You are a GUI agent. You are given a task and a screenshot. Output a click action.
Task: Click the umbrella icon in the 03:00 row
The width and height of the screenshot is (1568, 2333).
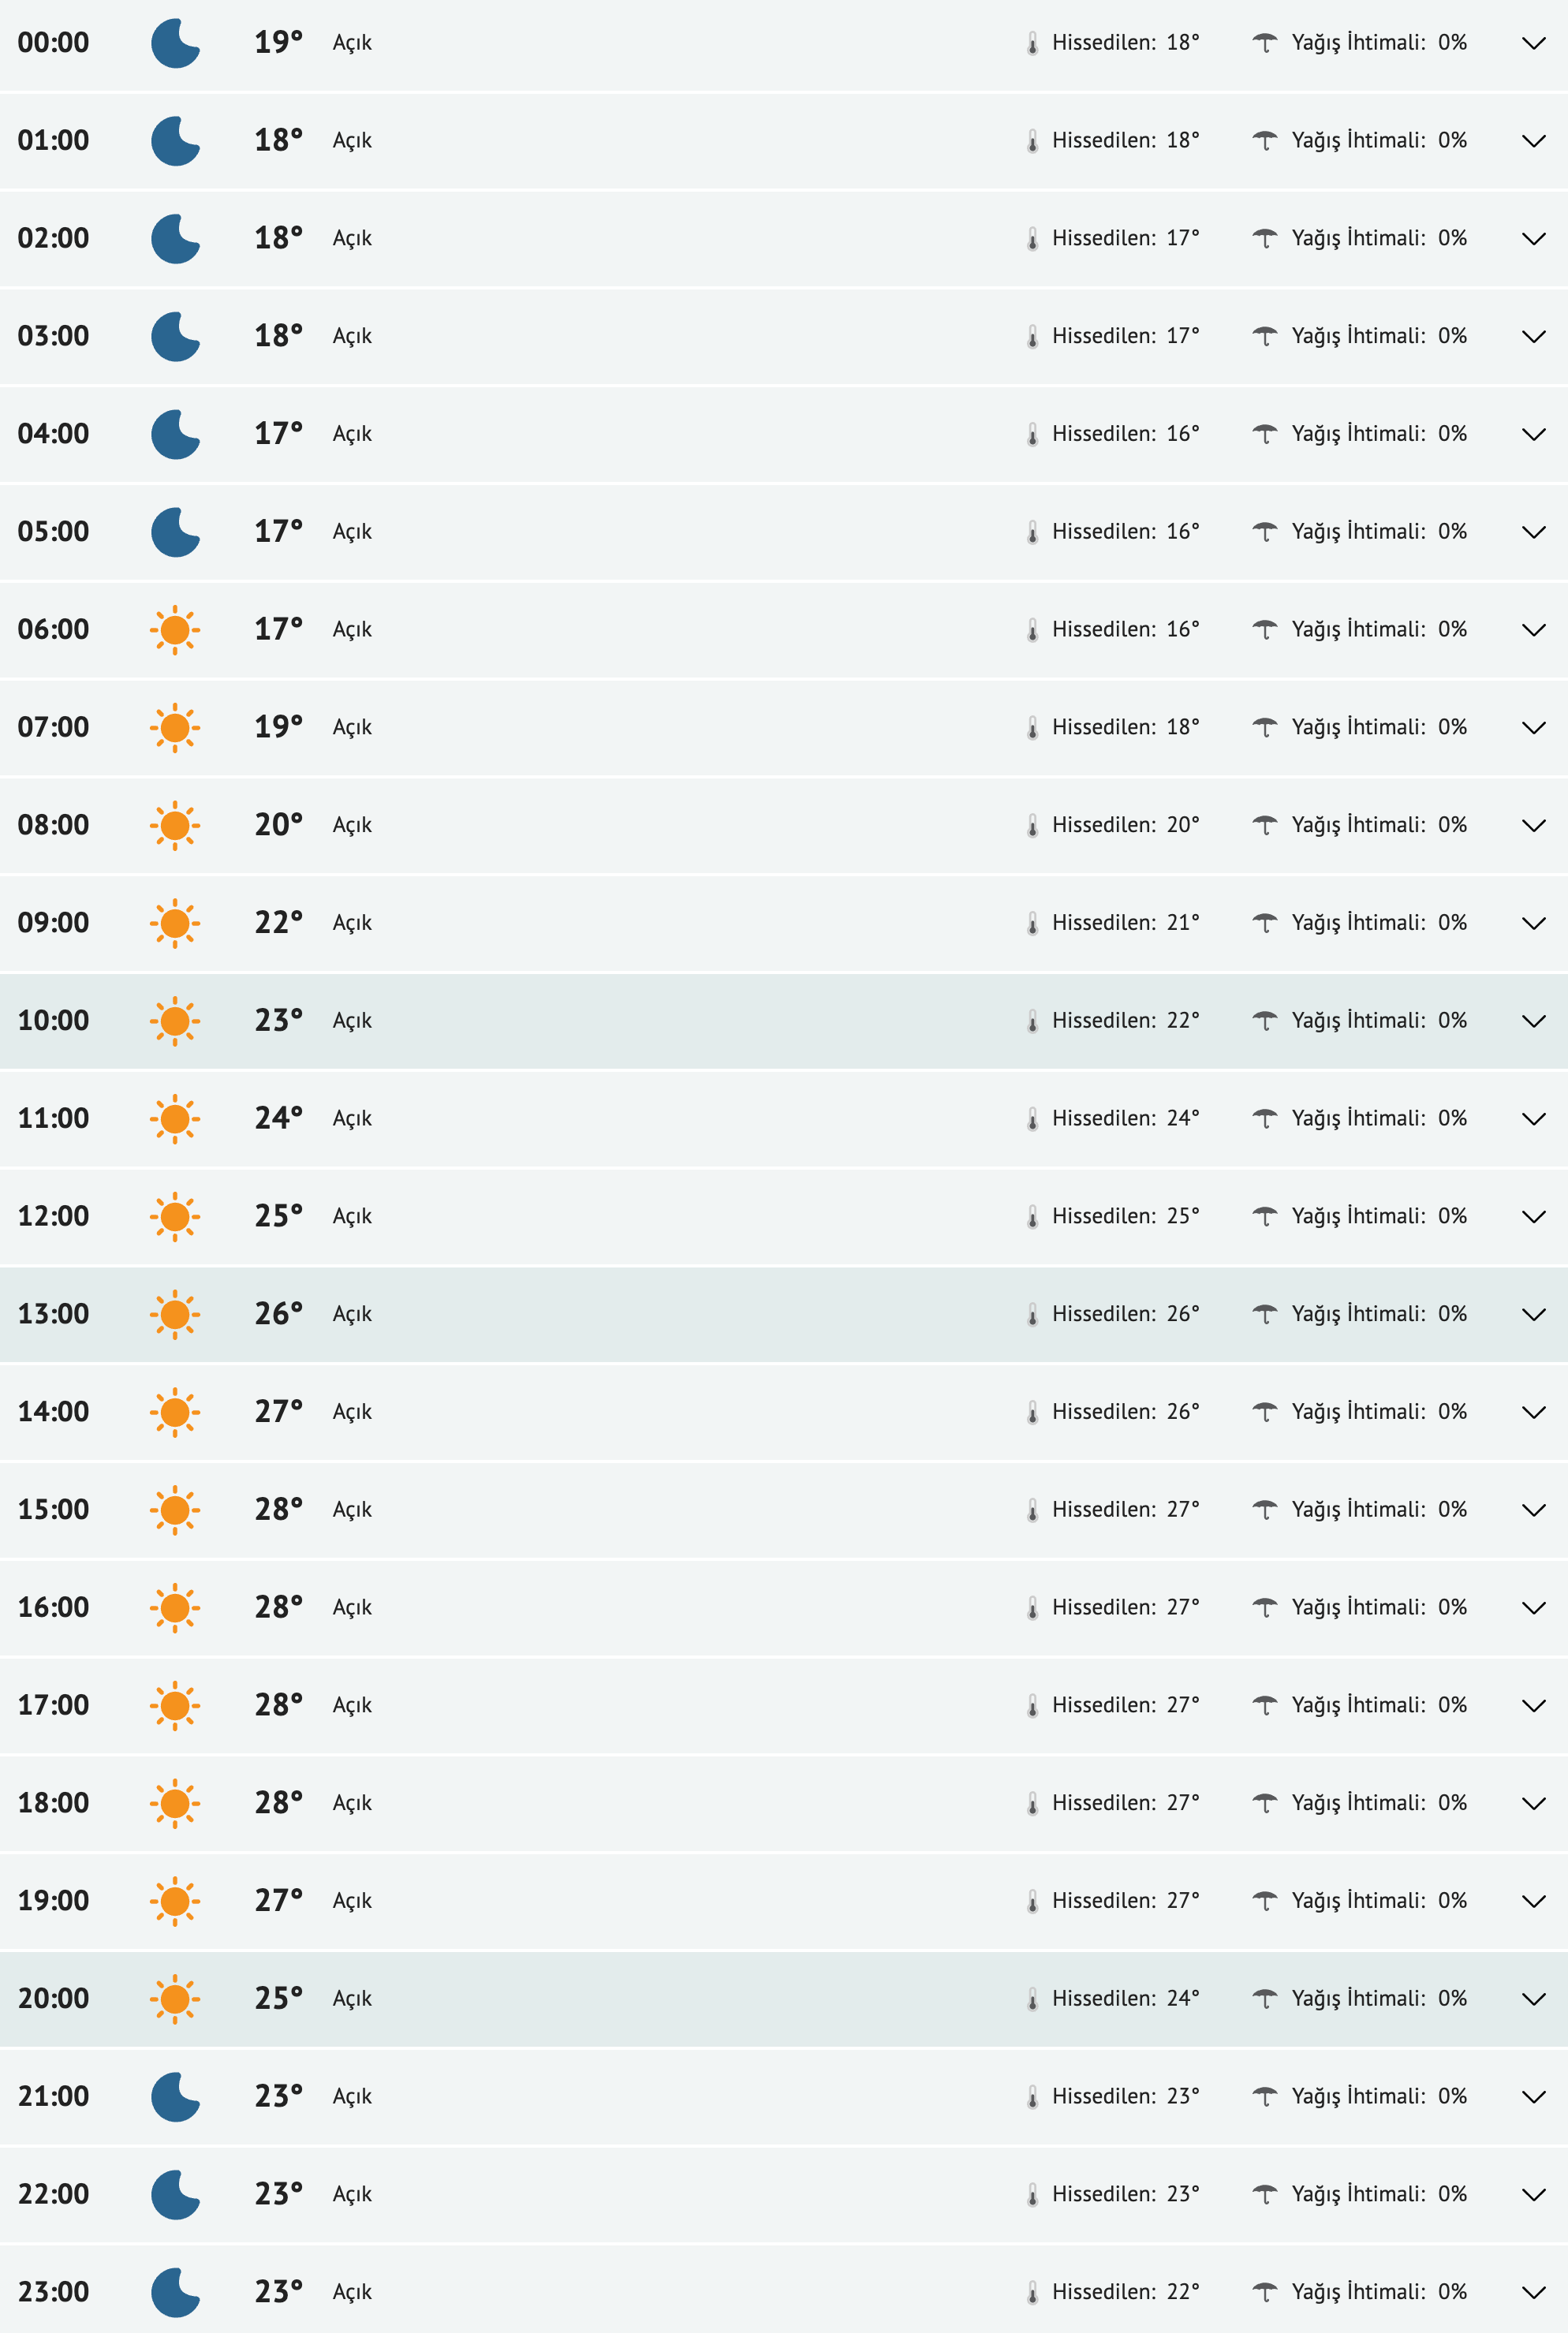pyautogui.click(x=1265, y=336)
